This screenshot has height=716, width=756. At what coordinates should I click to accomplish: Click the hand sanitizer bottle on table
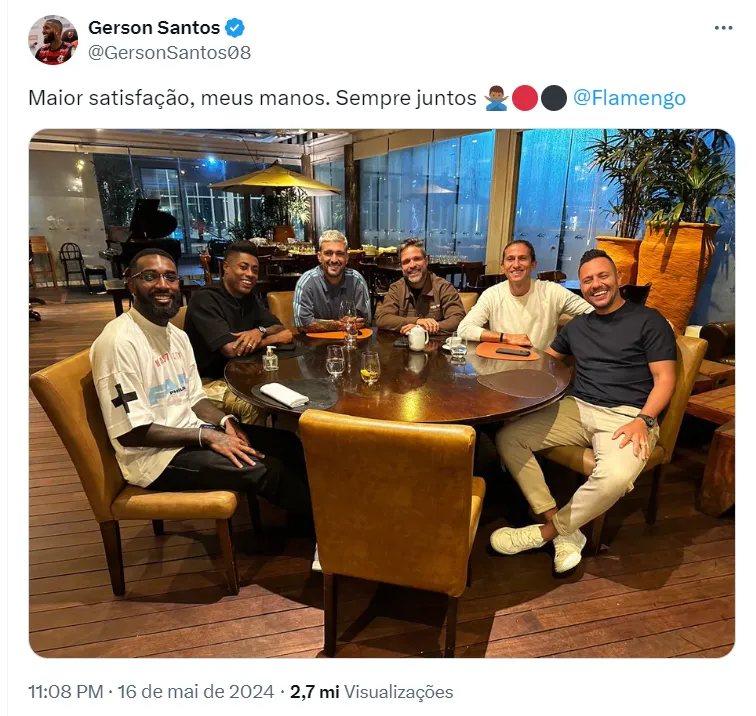click(x=271, y=359)
